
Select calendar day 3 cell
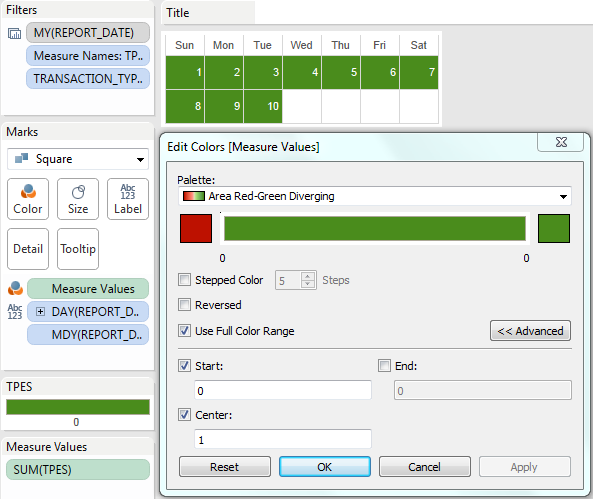pos(263,73)
